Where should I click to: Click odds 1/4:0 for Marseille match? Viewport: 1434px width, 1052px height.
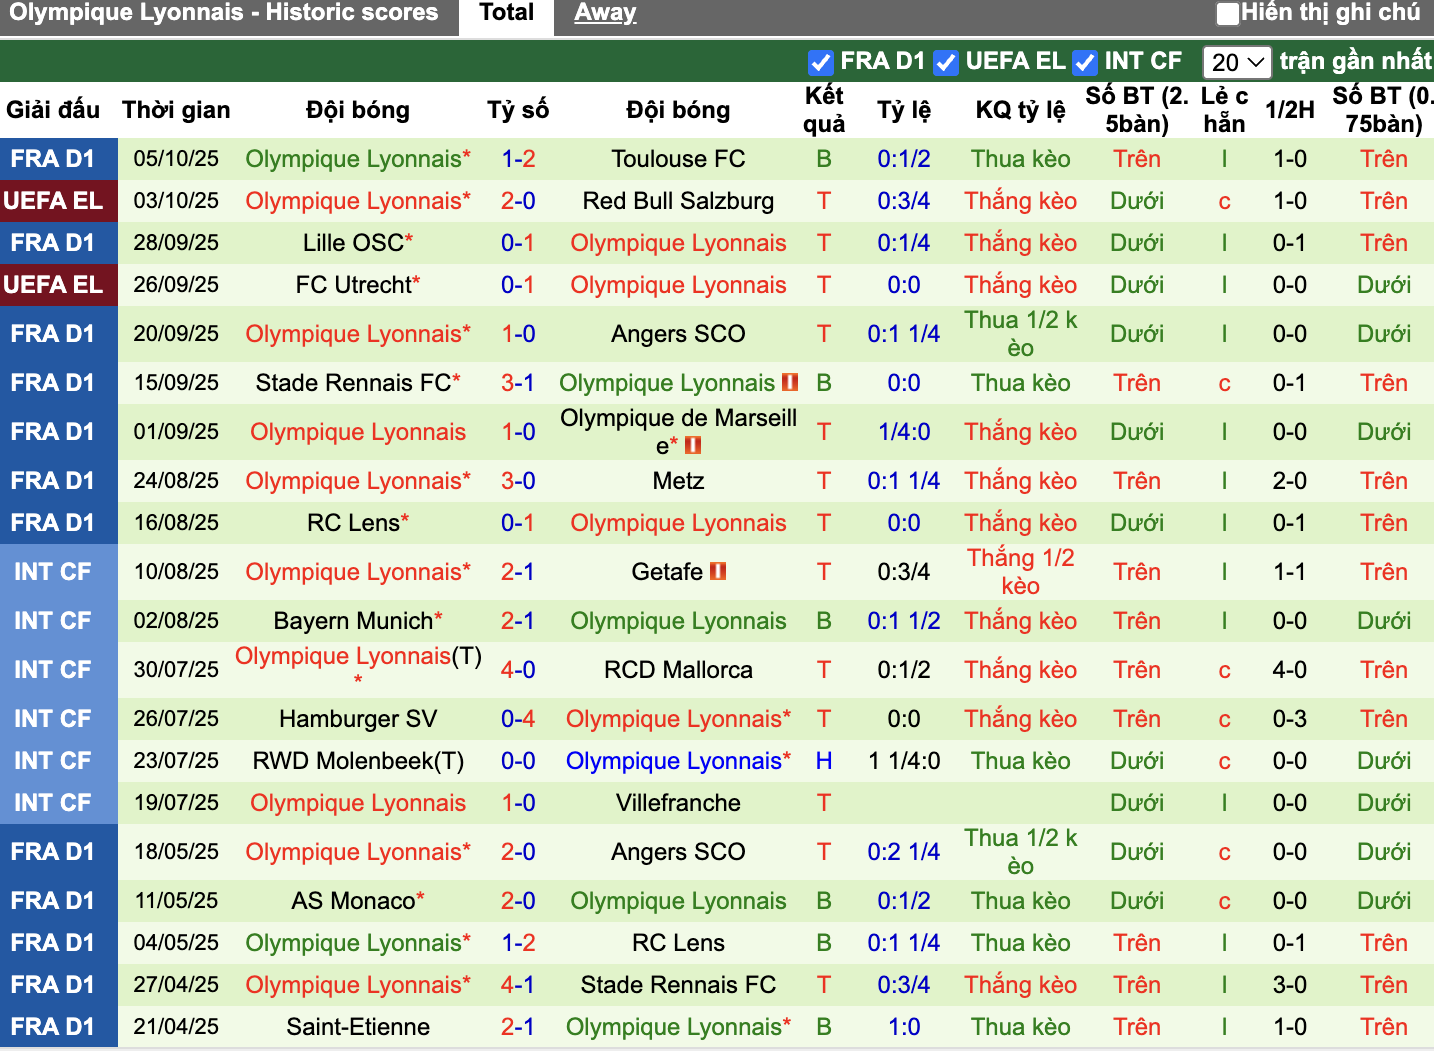[904, 432]
